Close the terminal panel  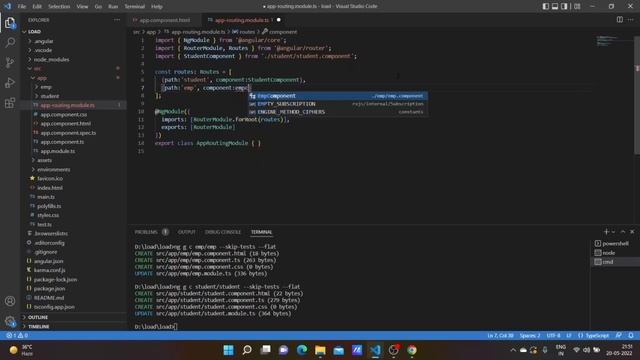(x=632, y=232)
